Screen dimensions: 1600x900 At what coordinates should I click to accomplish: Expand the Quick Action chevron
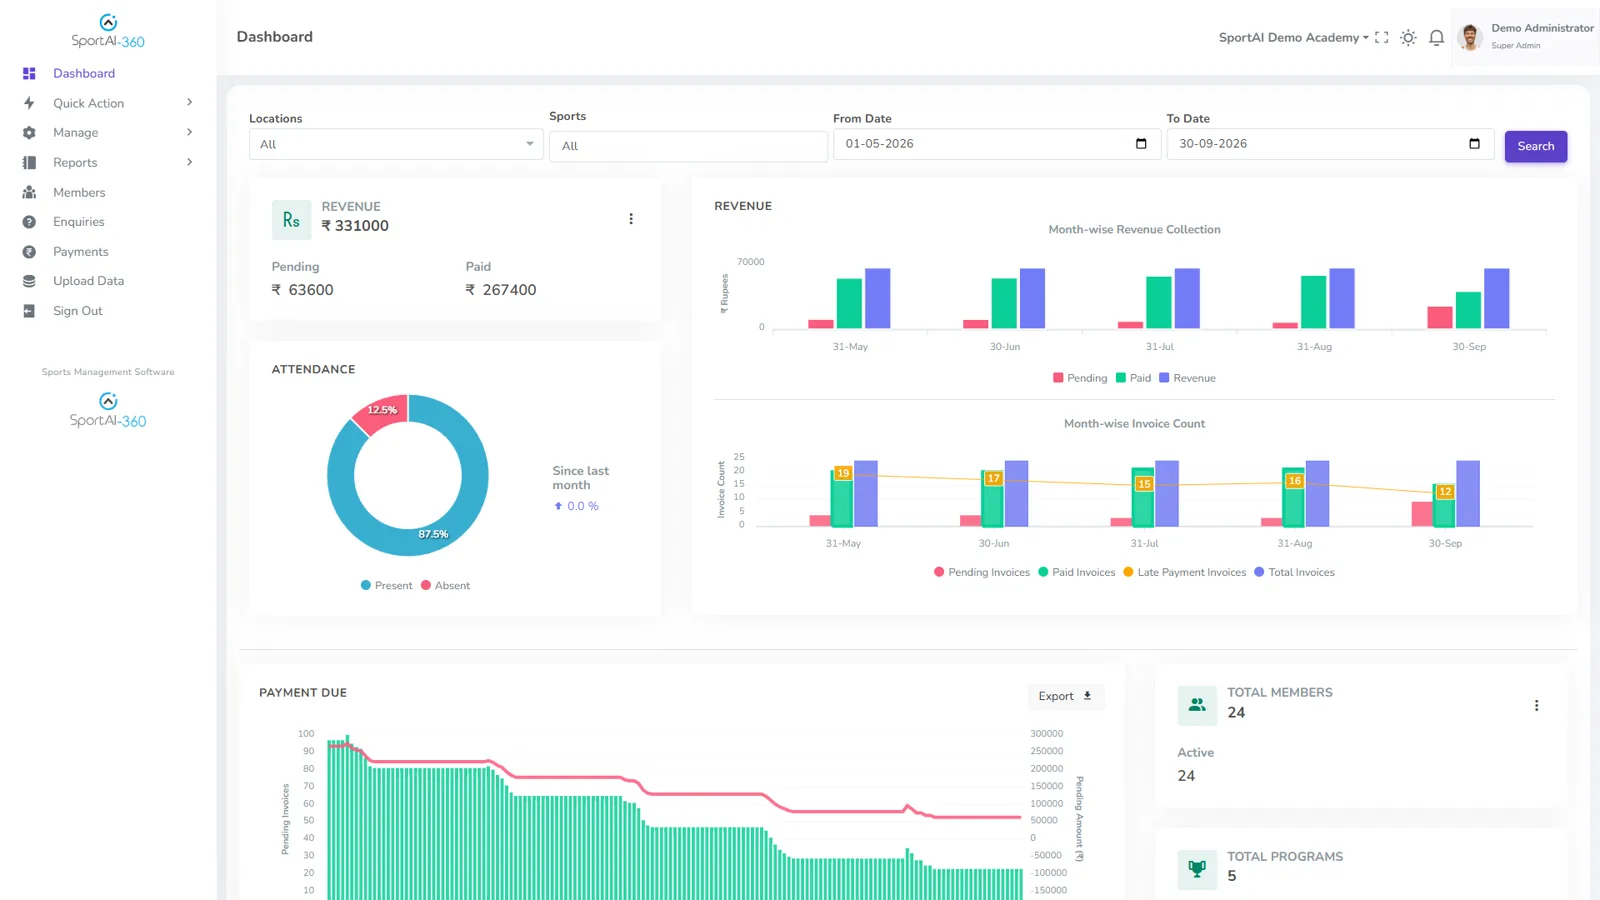189,103
